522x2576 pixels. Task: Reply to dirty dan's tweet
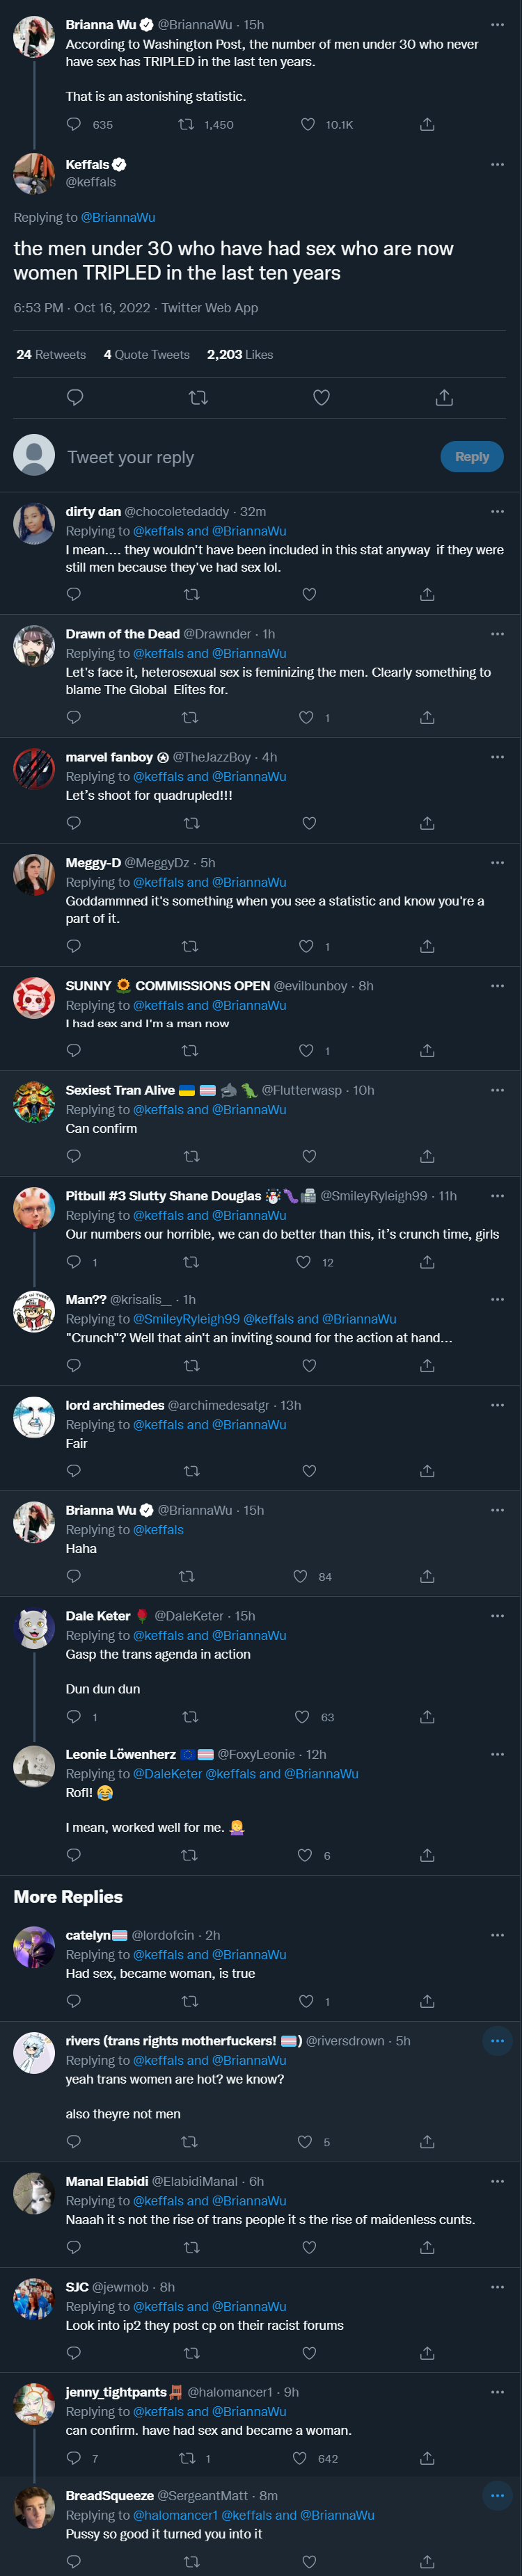tap(73, 594)
